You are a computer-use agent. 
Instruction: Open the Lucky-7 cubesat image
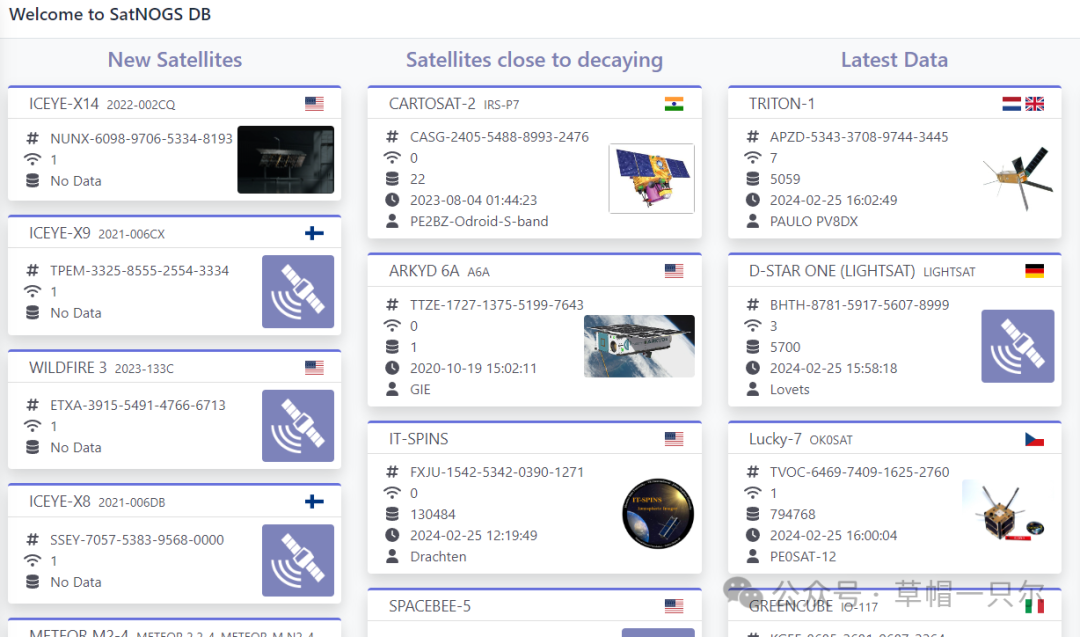(x=1004, y=511)
